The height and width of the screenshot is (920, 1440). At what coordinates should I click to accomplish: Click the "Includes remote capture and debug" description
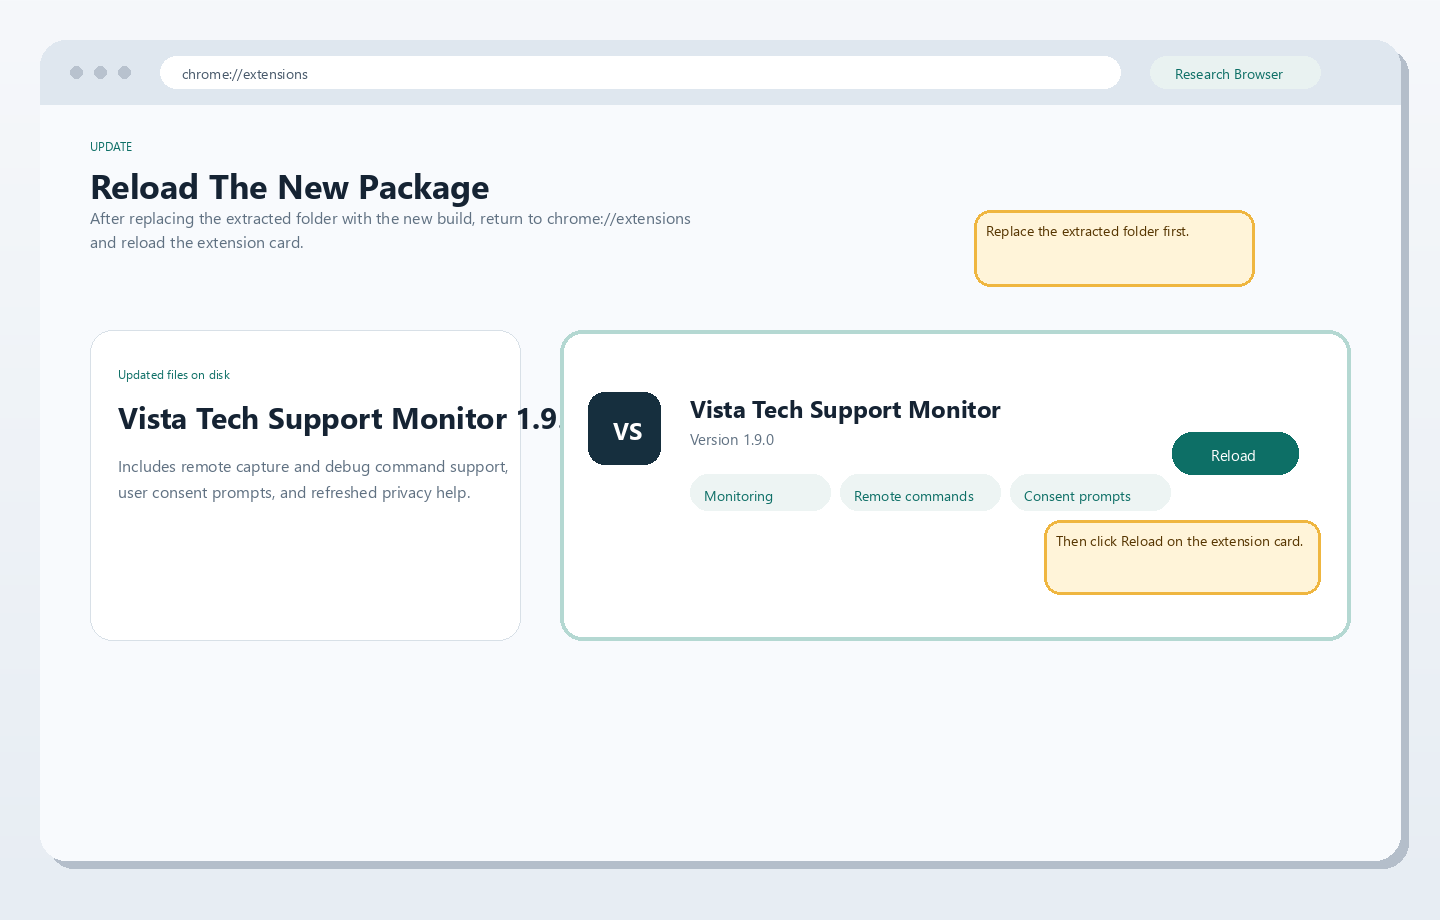313,479
